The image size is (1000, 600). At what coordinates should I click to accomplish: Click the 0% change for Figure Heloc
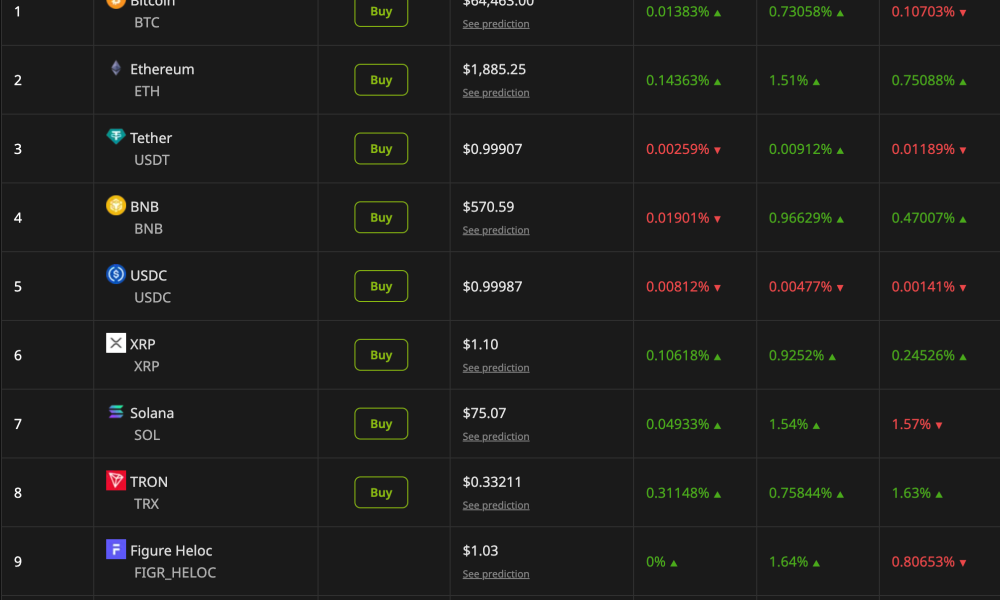(x=656, y=562)
